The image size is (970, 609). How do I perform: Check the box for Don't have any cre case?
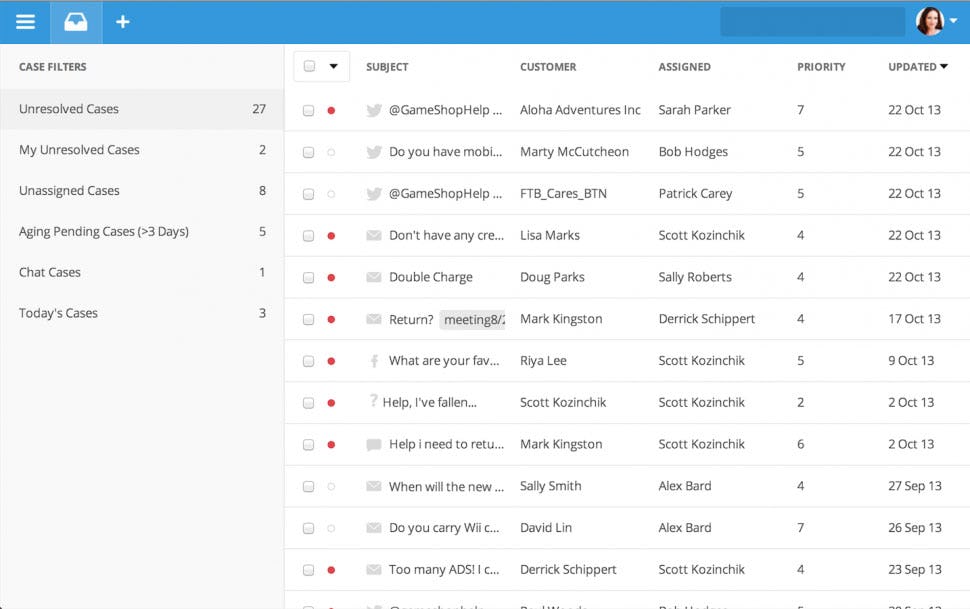click(308, 236)
